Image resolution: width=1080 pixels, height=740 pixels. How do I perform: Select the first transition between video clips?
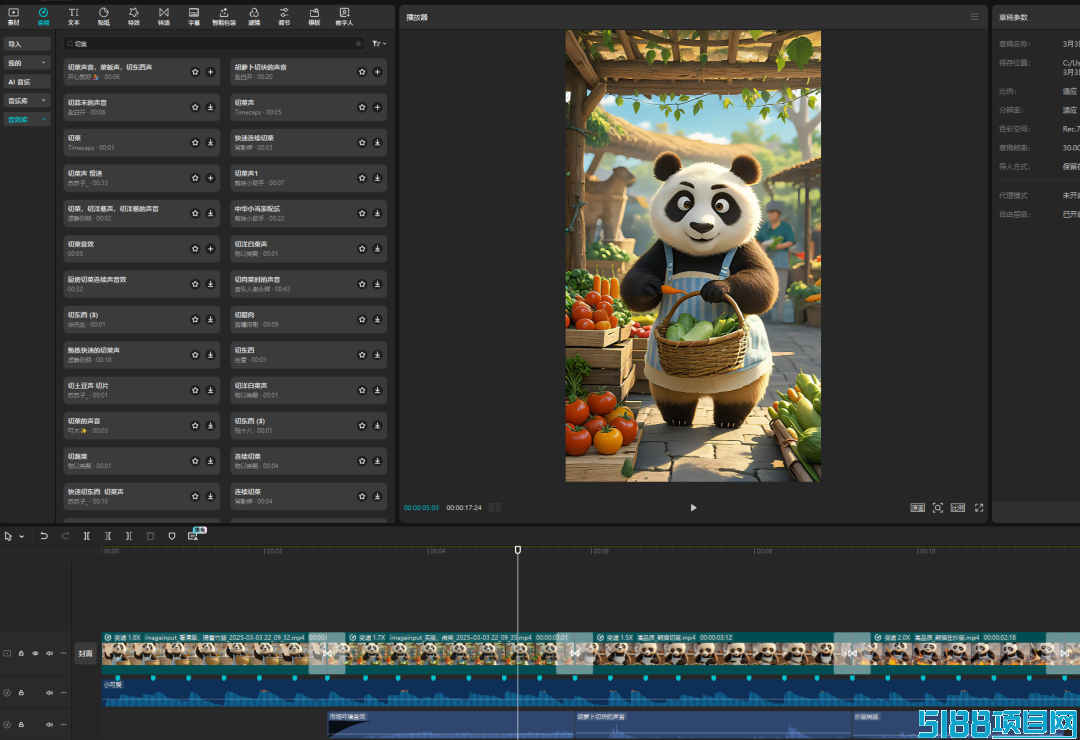click(x=327, y=652)
